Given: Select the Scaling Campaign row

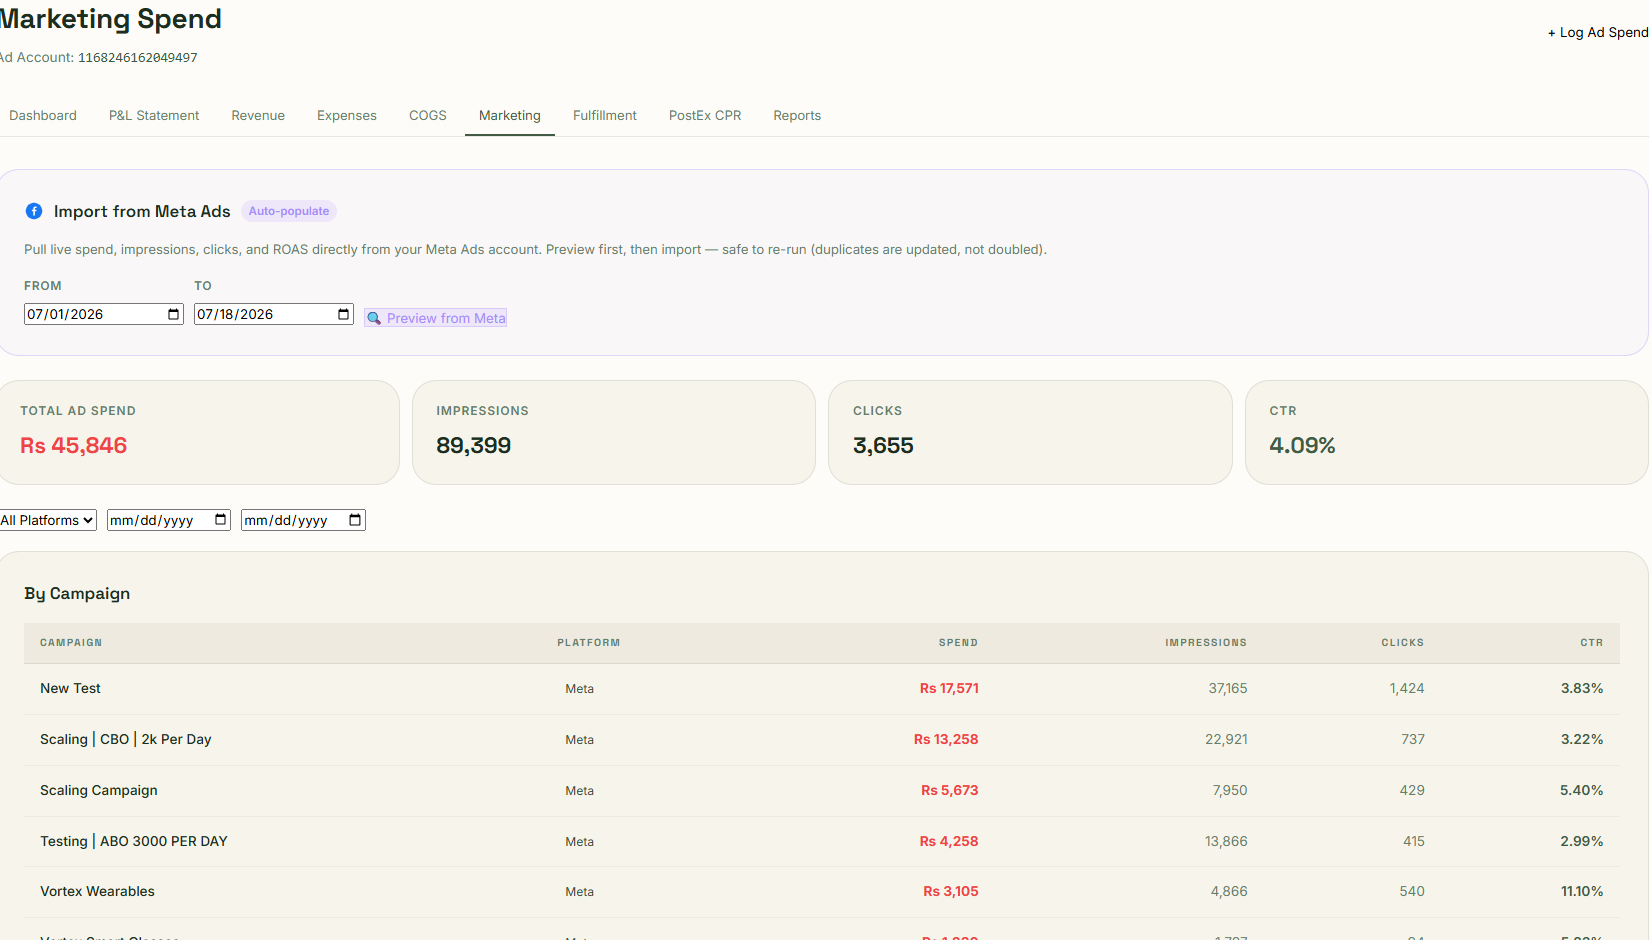Looking at the screenshot, I should (822, 791).
